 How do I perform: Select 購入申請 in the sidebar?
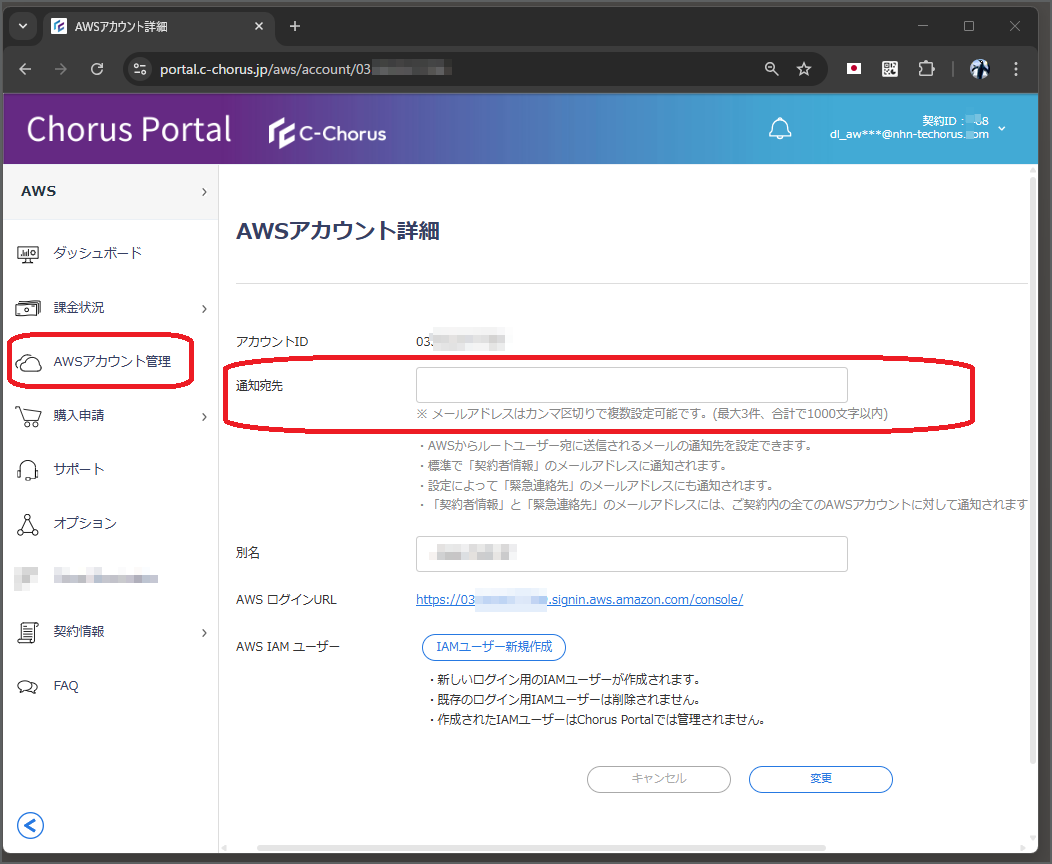coord(78,415)
